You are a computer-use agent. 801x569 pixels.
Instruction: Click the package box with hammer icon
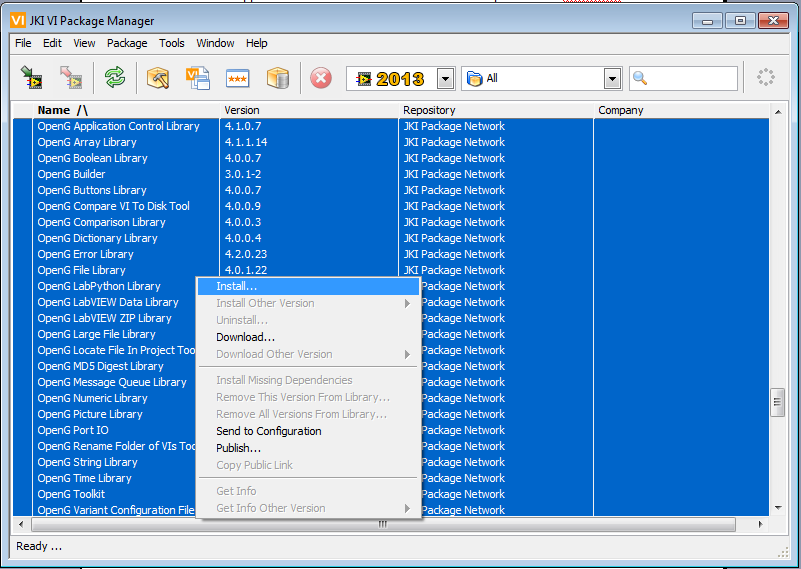(158, 78)
